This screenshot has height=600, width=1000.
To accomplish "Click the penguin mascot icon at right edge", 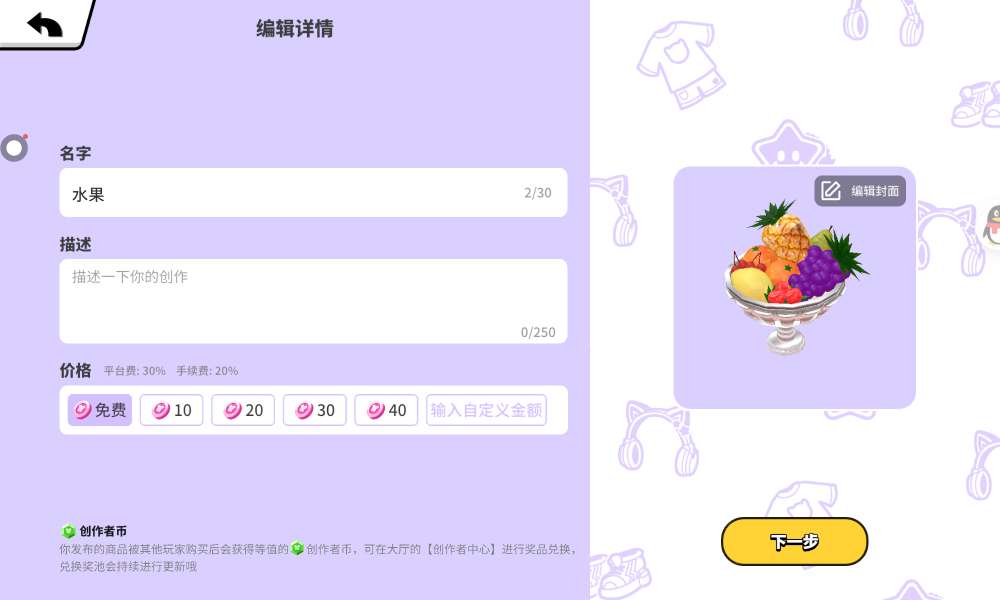I will click(x=992, y=225).
